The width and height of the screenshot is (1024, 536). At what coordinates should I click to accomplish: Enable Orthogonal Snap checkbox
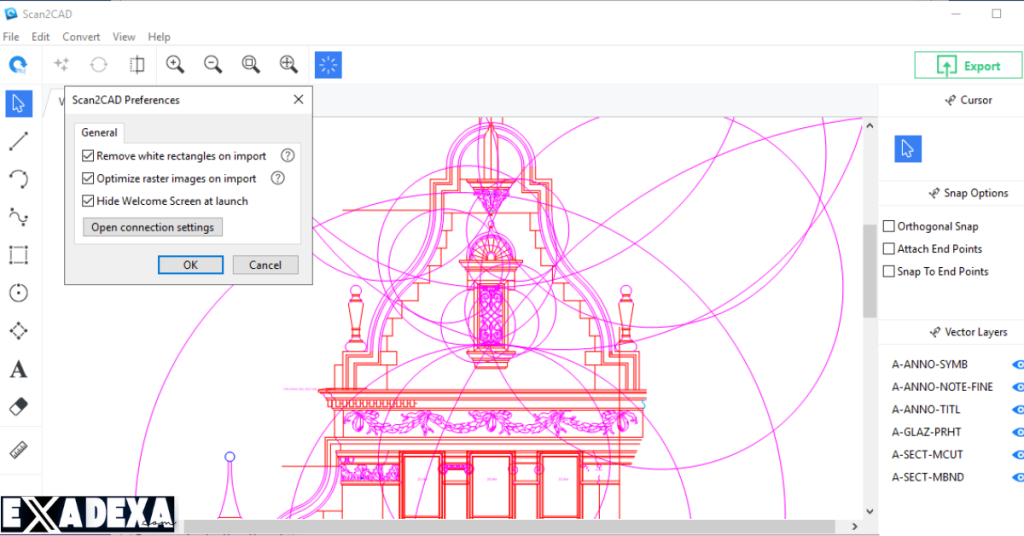click(x=889, y=226)
